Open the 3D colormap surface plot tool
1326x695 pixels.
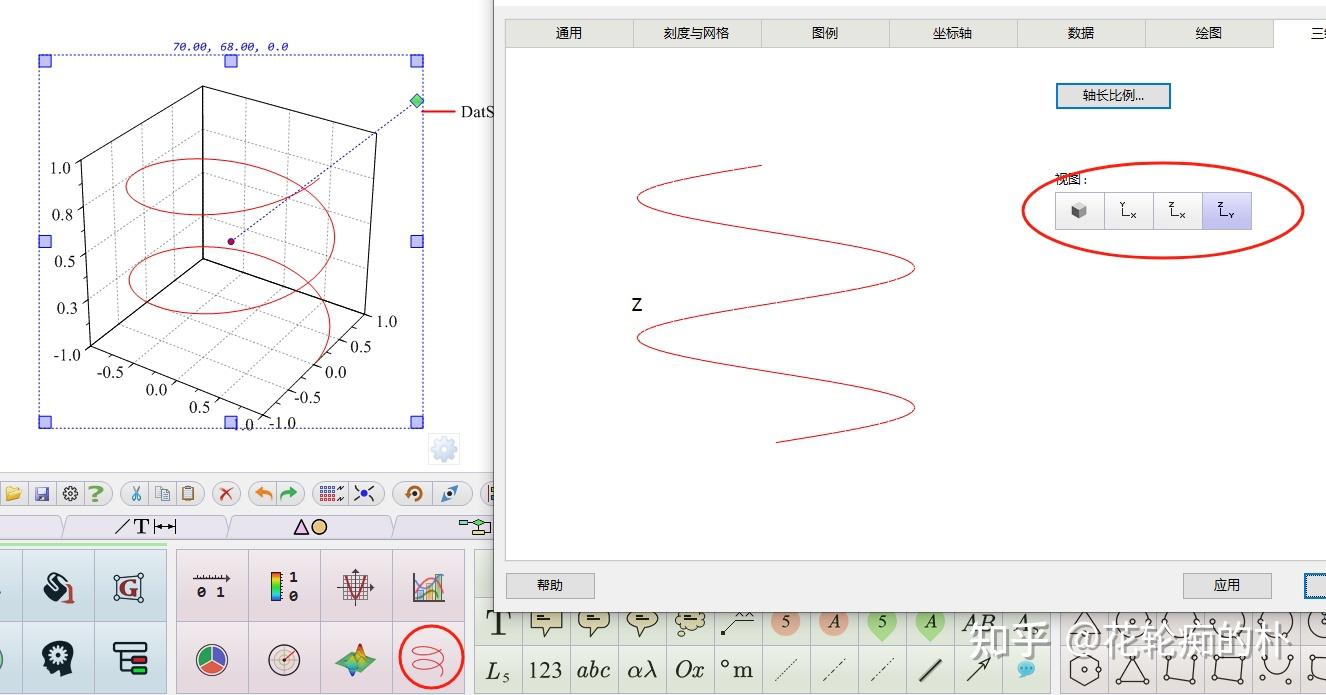[x=357, y=658]
